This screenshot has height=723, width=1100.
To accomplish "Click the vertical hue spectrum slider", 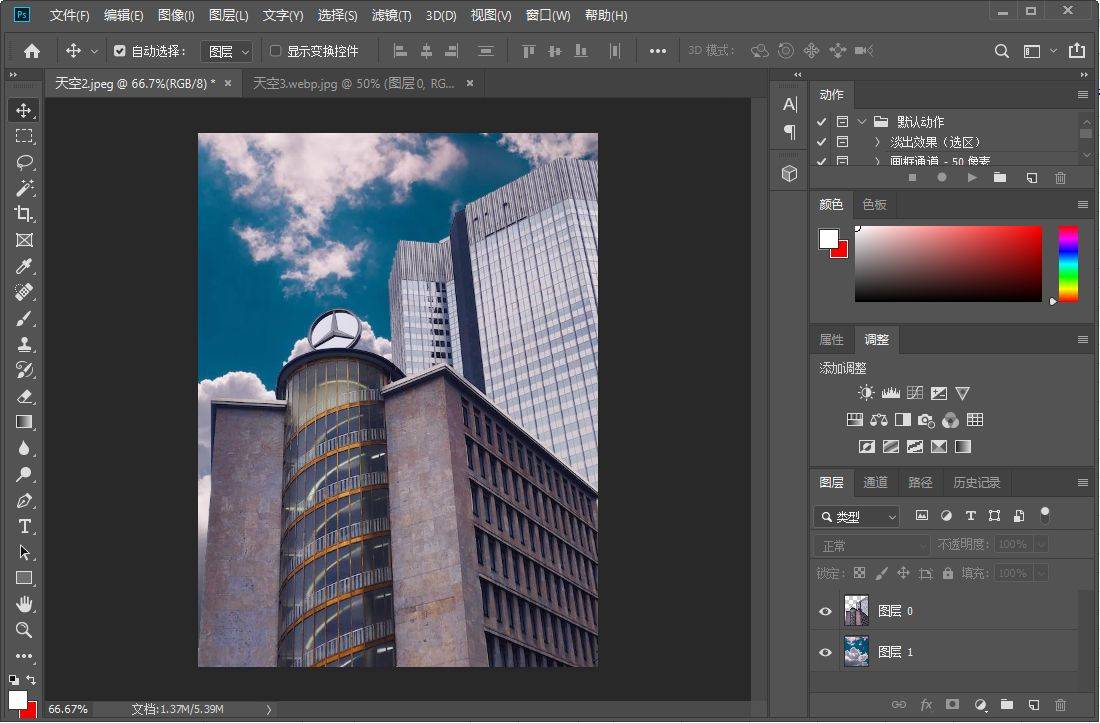I will point(1068,263).
